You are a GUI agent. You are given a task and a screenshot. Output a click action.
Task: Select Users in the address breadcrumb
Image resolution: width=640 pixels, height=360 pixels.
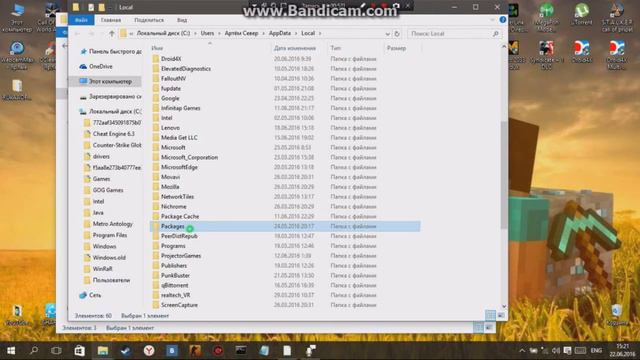pos(207,33)
